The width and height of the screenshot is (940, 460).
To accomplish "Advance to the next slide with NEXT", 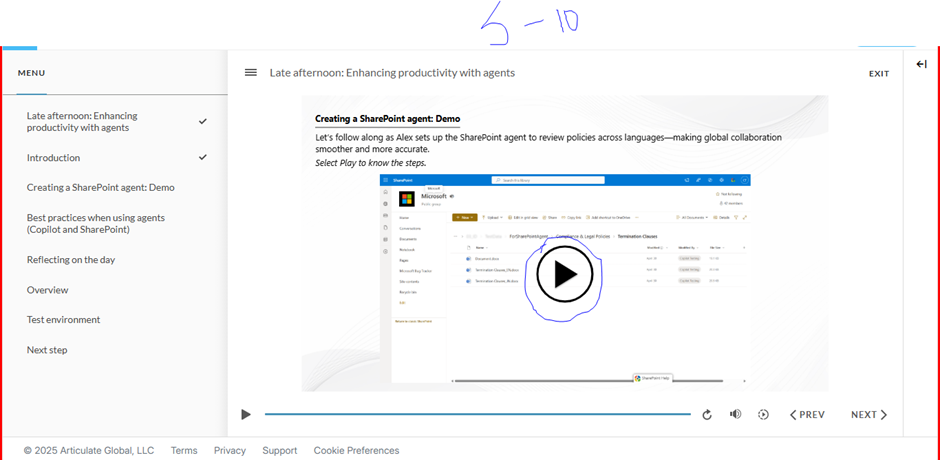I will point(869,414).
